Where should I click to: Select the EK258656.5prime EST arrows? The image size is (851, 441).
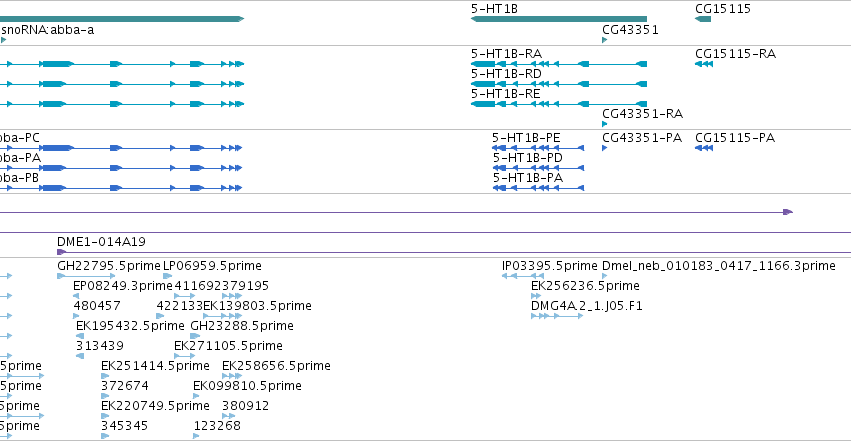coord(232,376)
